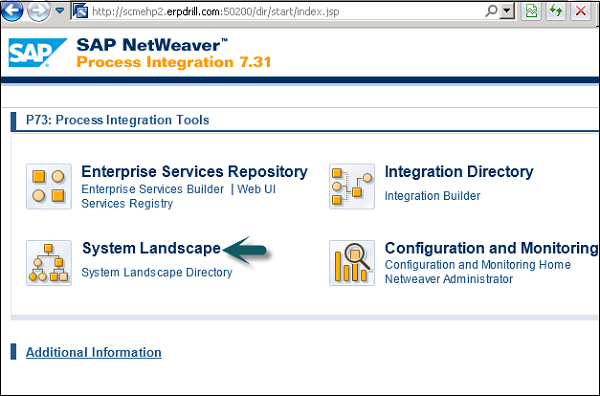Open the Netweaver Administrator link
The width and height of the screenshot is (600, 396).
[x=448, y=279]
